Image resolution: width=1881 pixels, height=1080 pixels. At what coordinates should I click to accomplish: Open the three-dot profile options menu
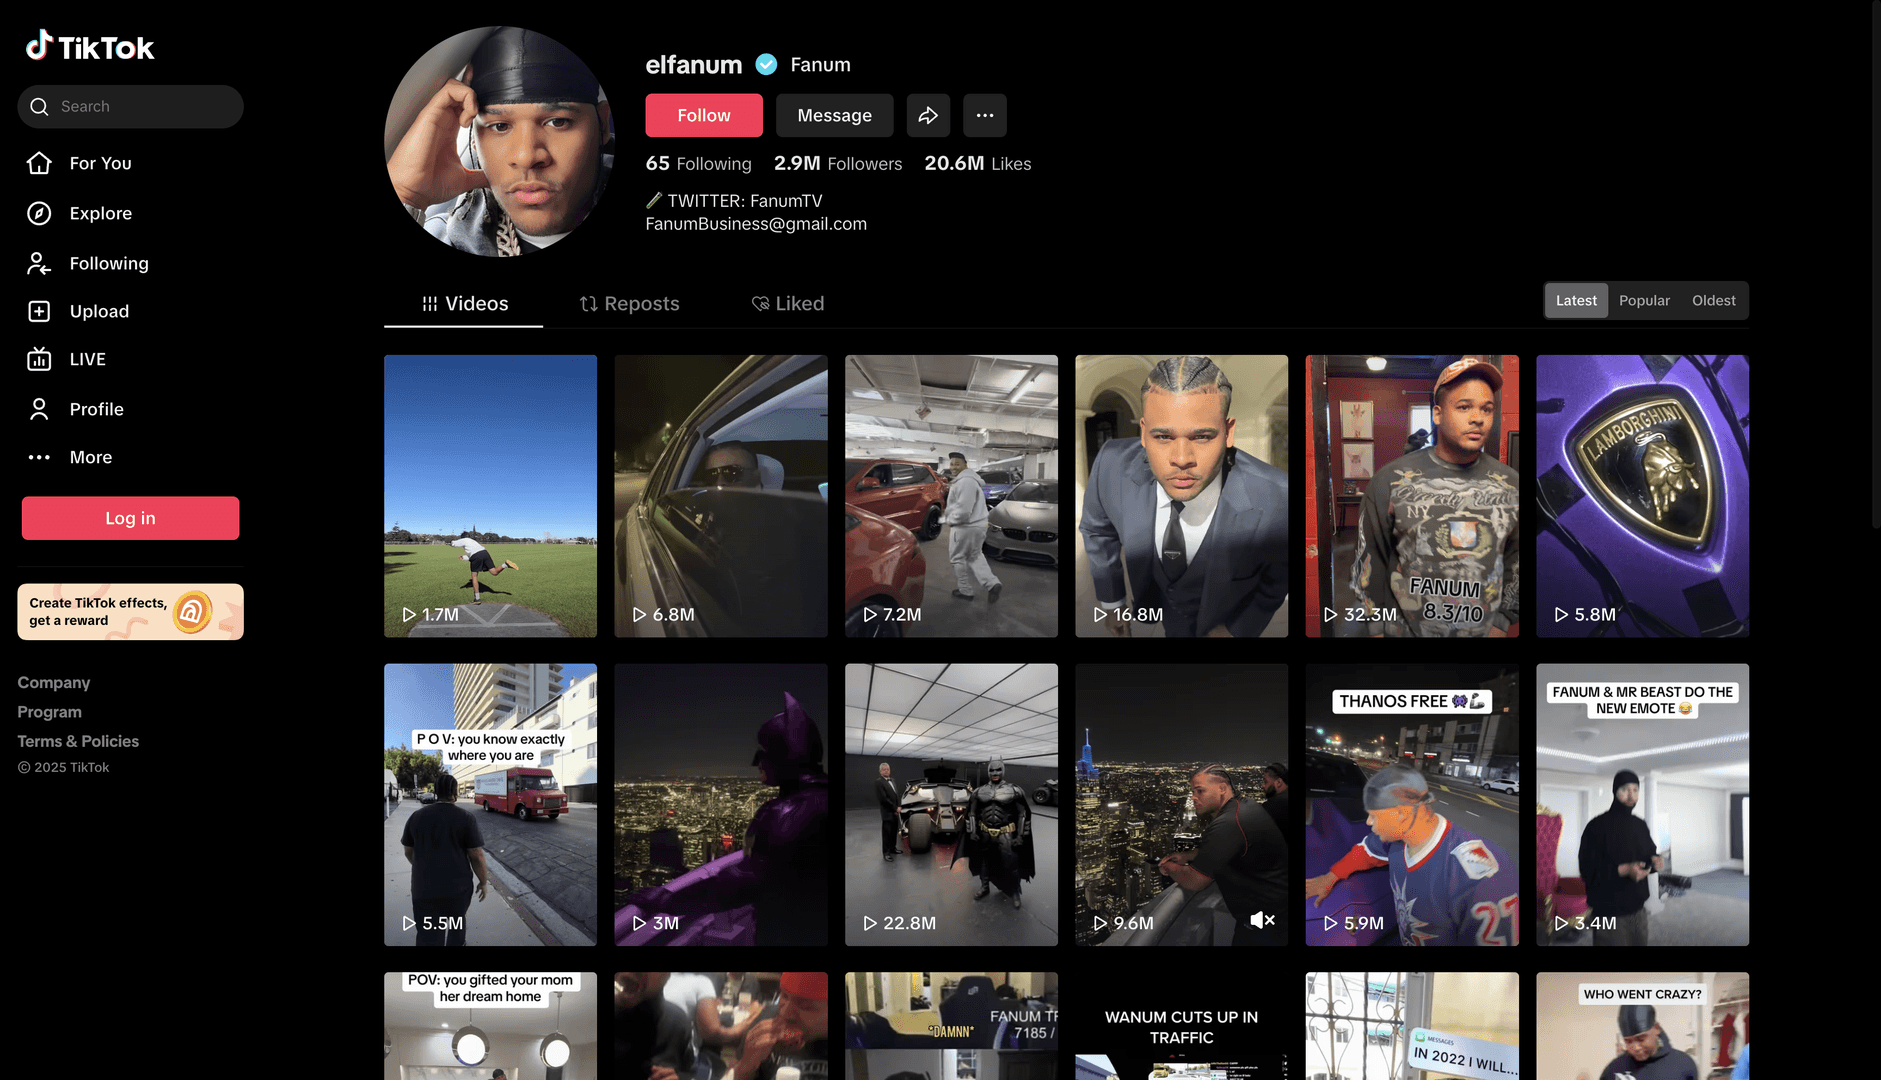984,115
